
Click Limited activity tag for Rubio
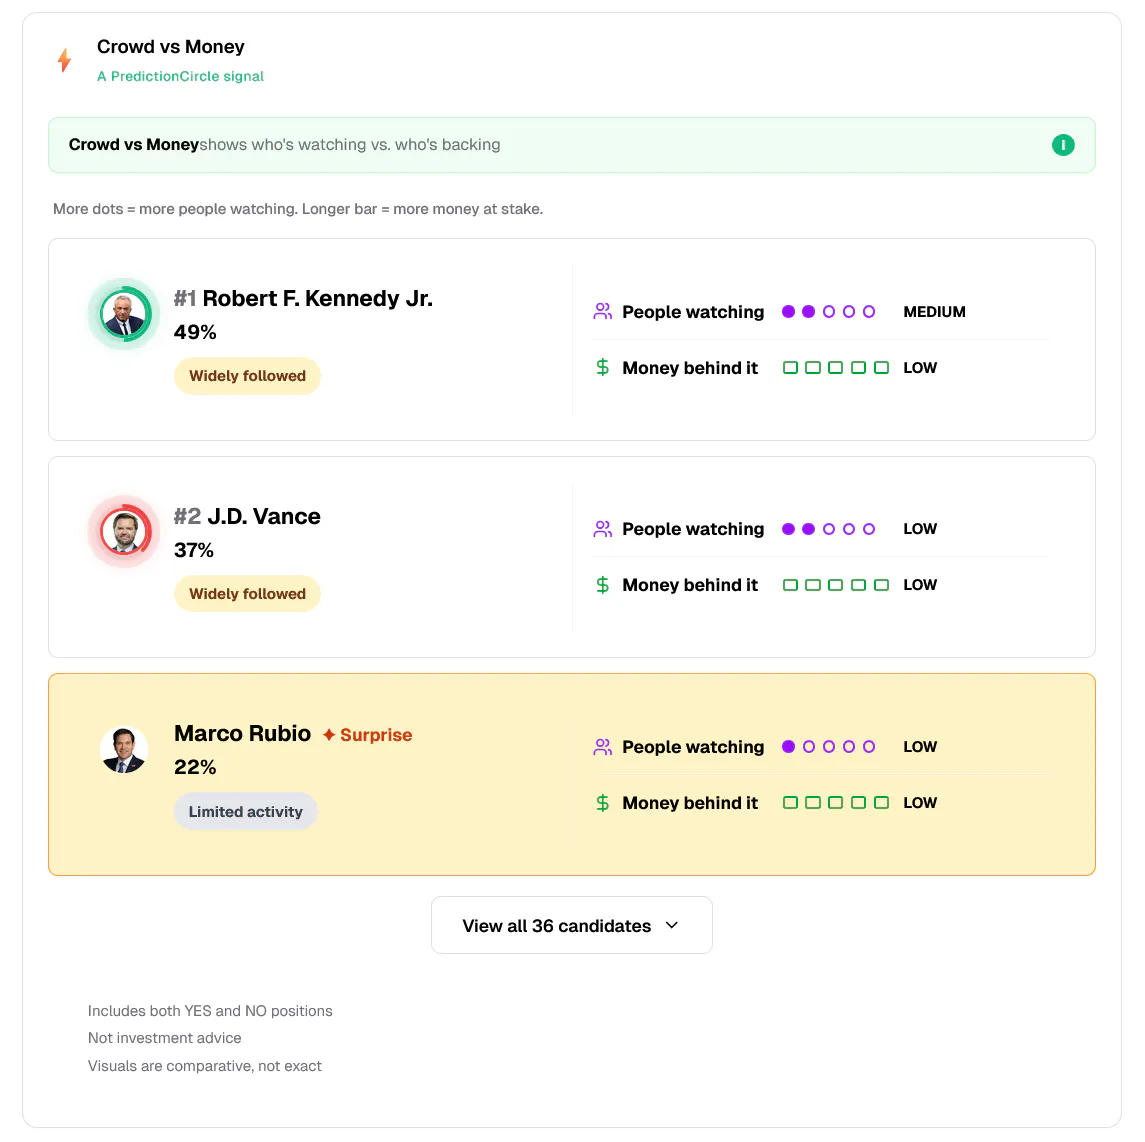(x=245, y=812)
